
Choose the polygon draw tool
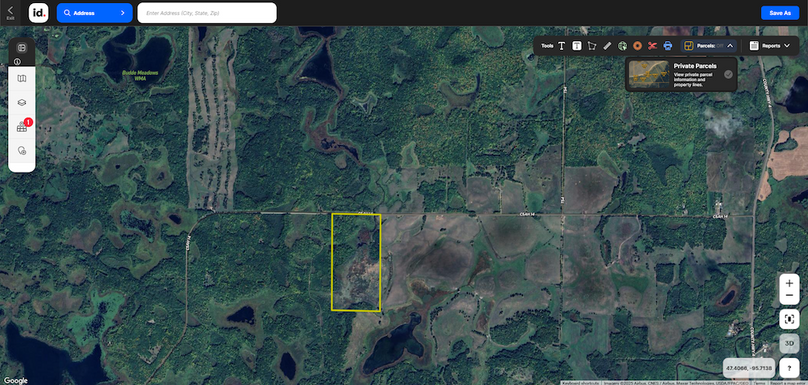(x=592, y=46)
